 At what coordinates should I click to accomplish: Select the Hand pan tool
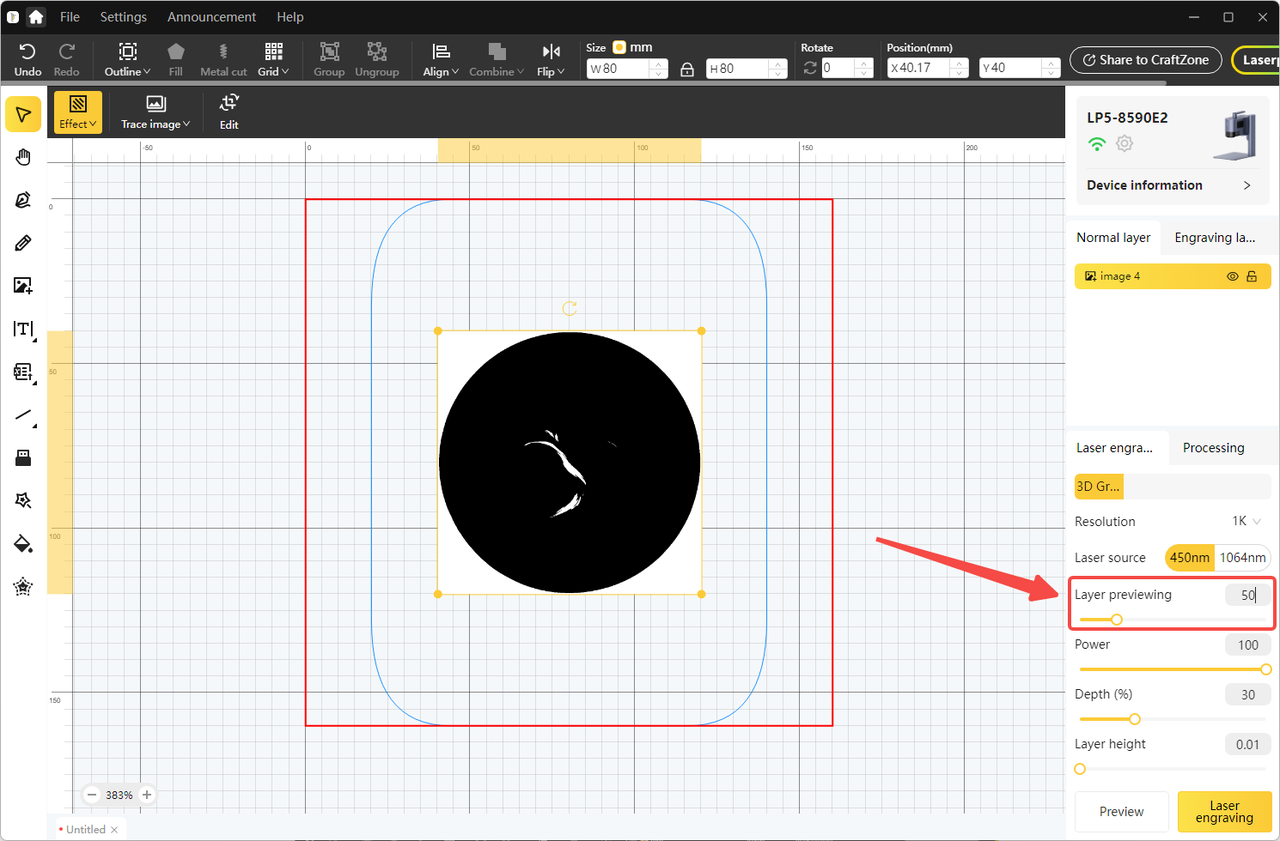(x=23, y=157)
